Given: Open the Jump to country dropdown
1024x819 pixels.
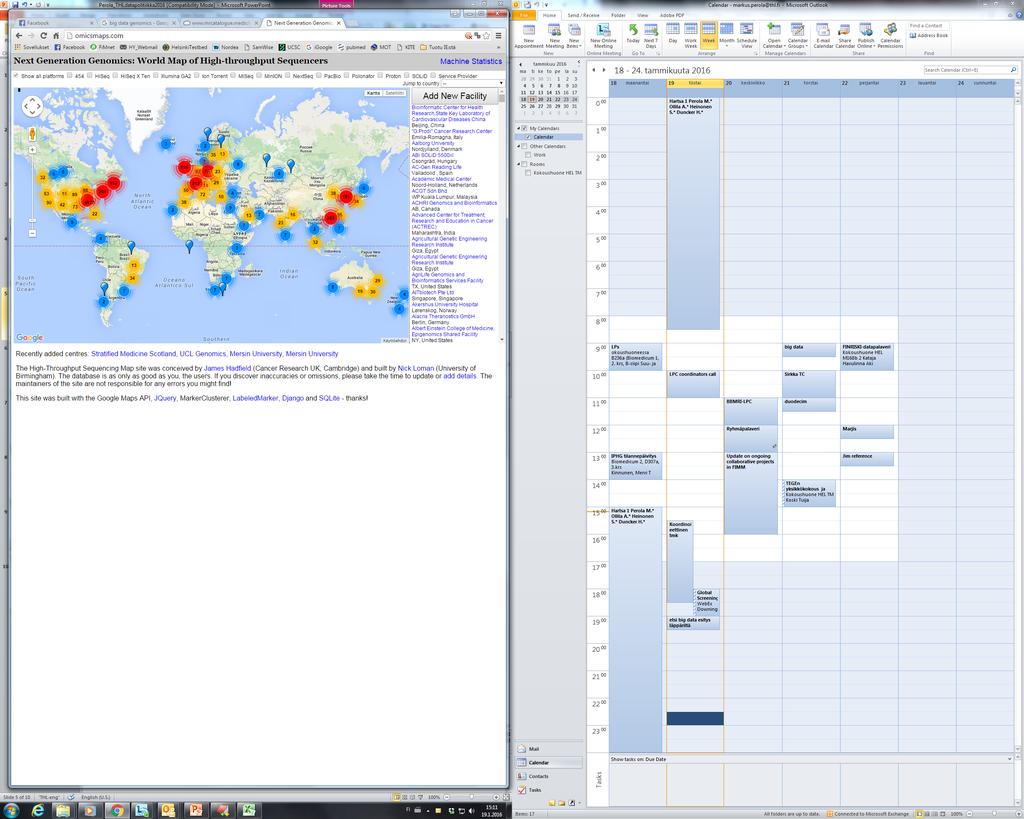Looking at the screenshot, I should 473,84.
